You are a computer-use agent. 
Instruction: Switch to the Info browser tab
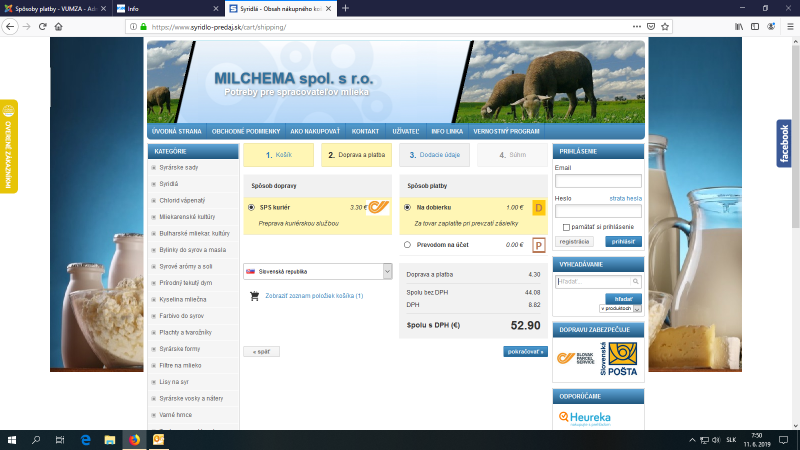click(x=167, y=9)
